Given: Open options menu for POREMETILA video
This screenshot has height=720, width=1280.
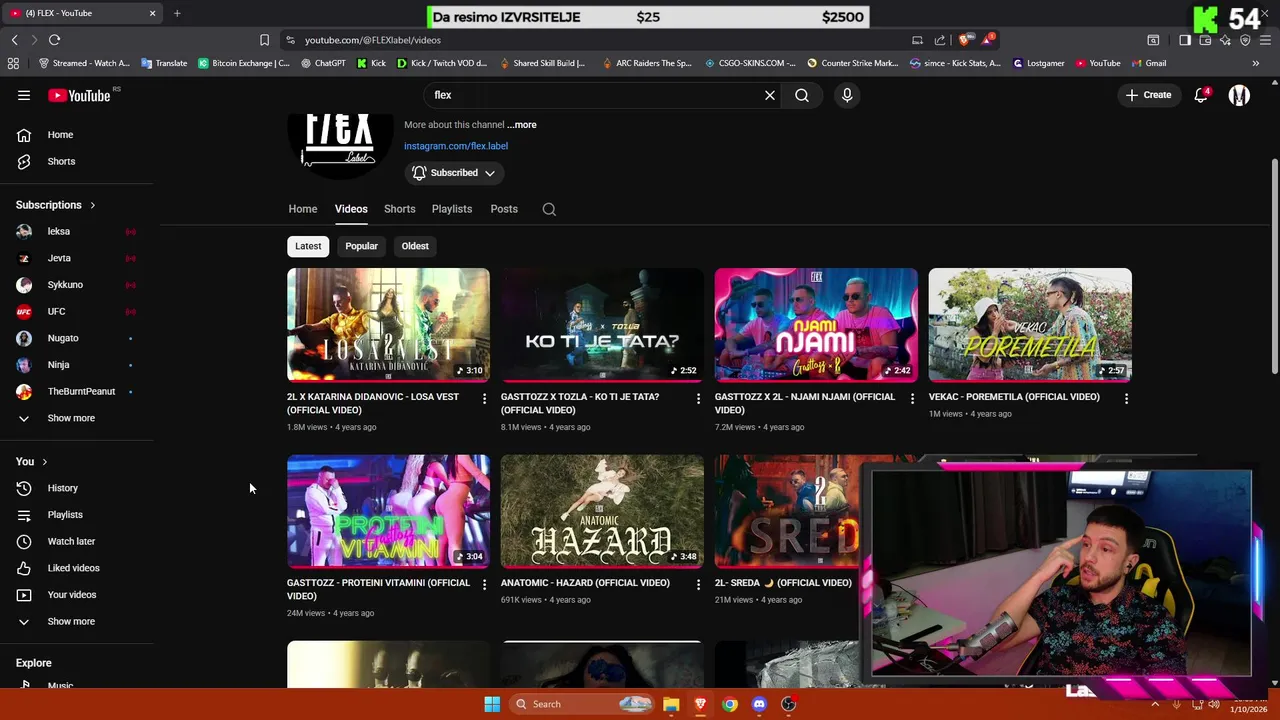Looking at the screenshot, I should tap(1126, 398).
